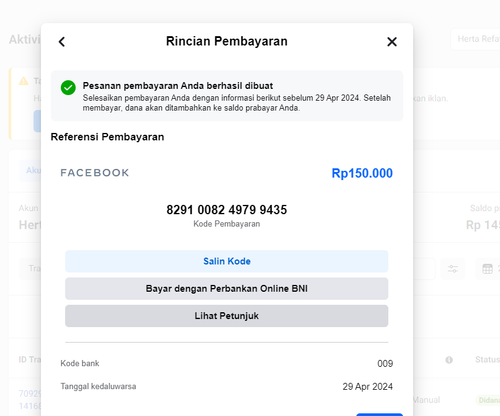Click the blue Rp150.000 amount
Image resolution: width=500 pixels, height=416 pixels.
click(362, 173)
